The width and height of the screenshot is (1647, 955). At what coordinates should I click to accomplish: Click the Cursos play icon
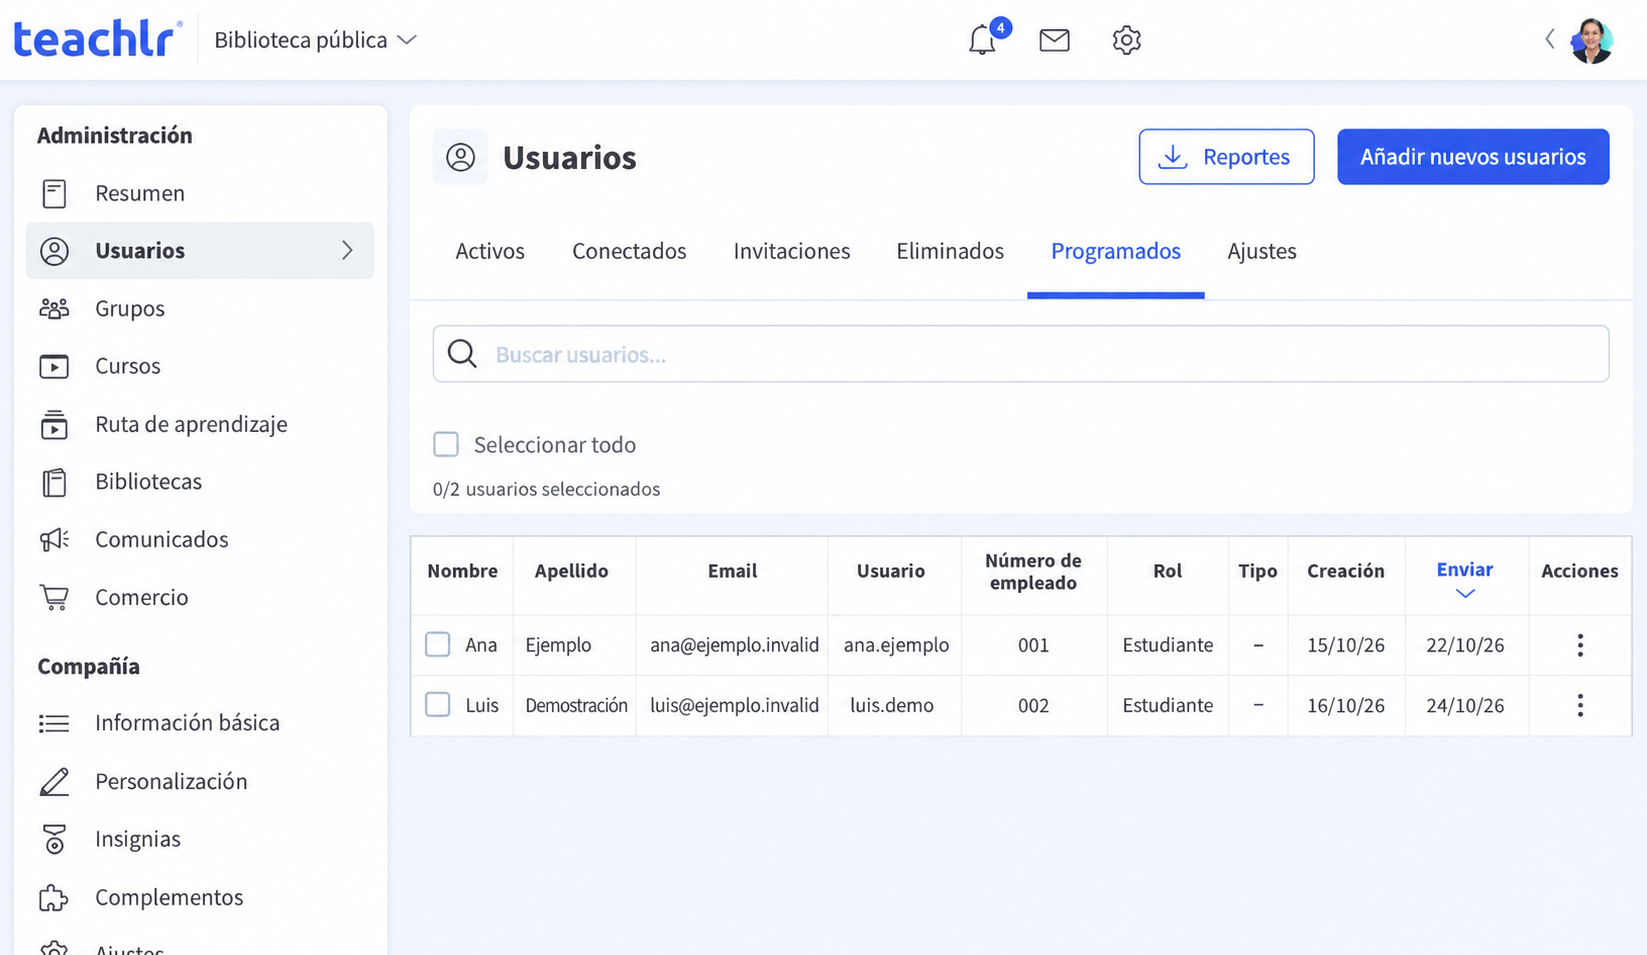pyautogui.click(x=54, y=366)
